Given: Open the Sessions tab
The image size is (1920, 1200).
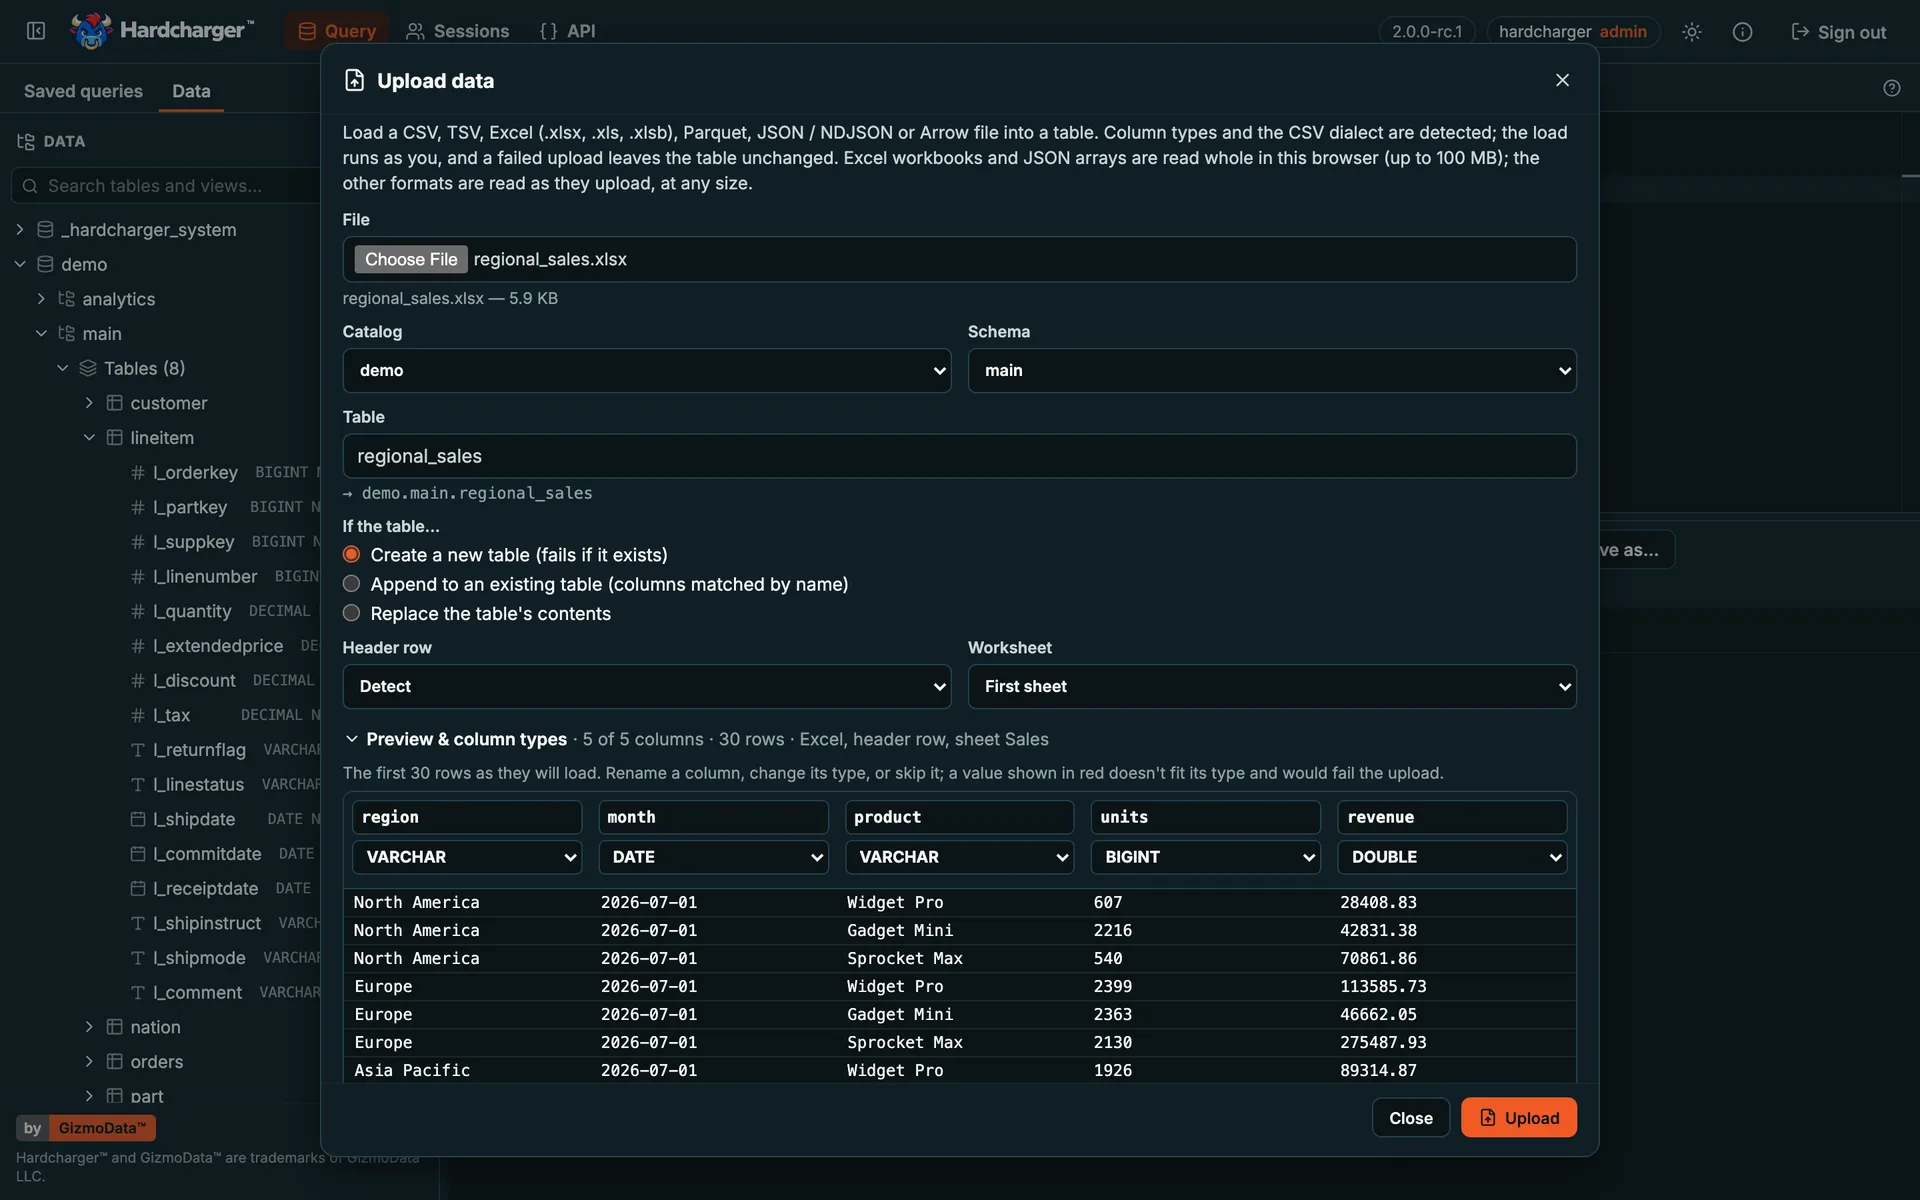Looking at the screenshot, I should click(x=458, y=31).
